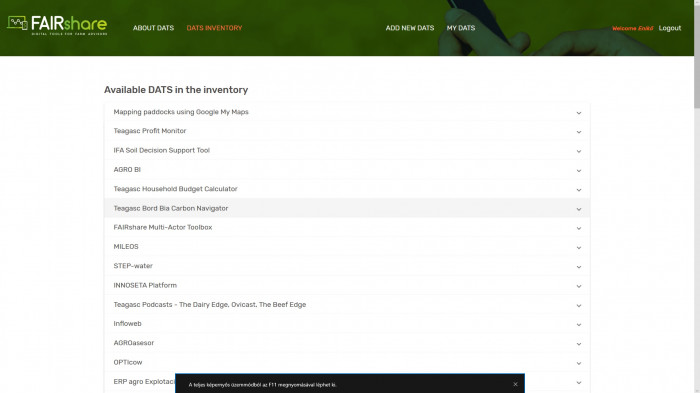The width and height of the screenshot is (700, 393).
Task: Click the Logout link
Action: pyautogui.click(x=670, y=28)
